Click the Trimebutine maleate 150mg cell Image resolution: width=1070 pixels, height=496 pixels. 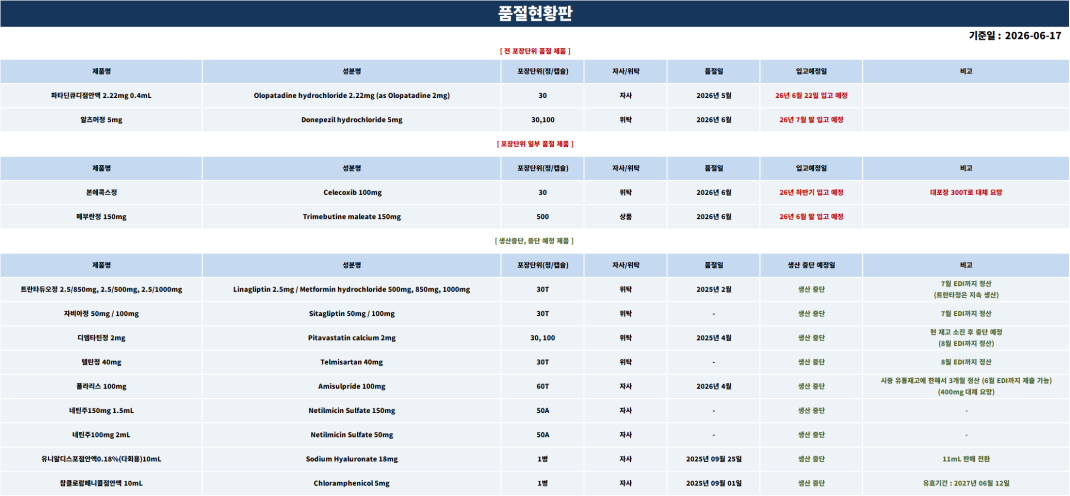[351, 216]
